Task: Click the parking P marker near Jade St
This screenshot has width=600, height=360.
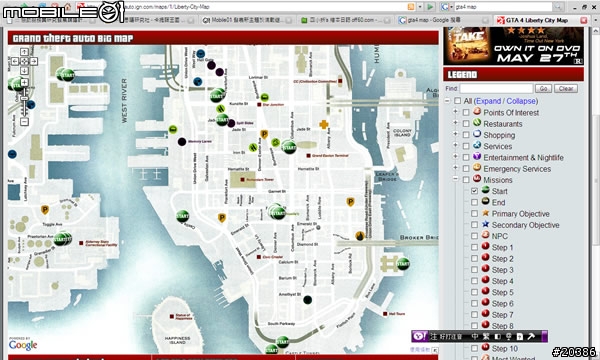Action: (264, 134)
